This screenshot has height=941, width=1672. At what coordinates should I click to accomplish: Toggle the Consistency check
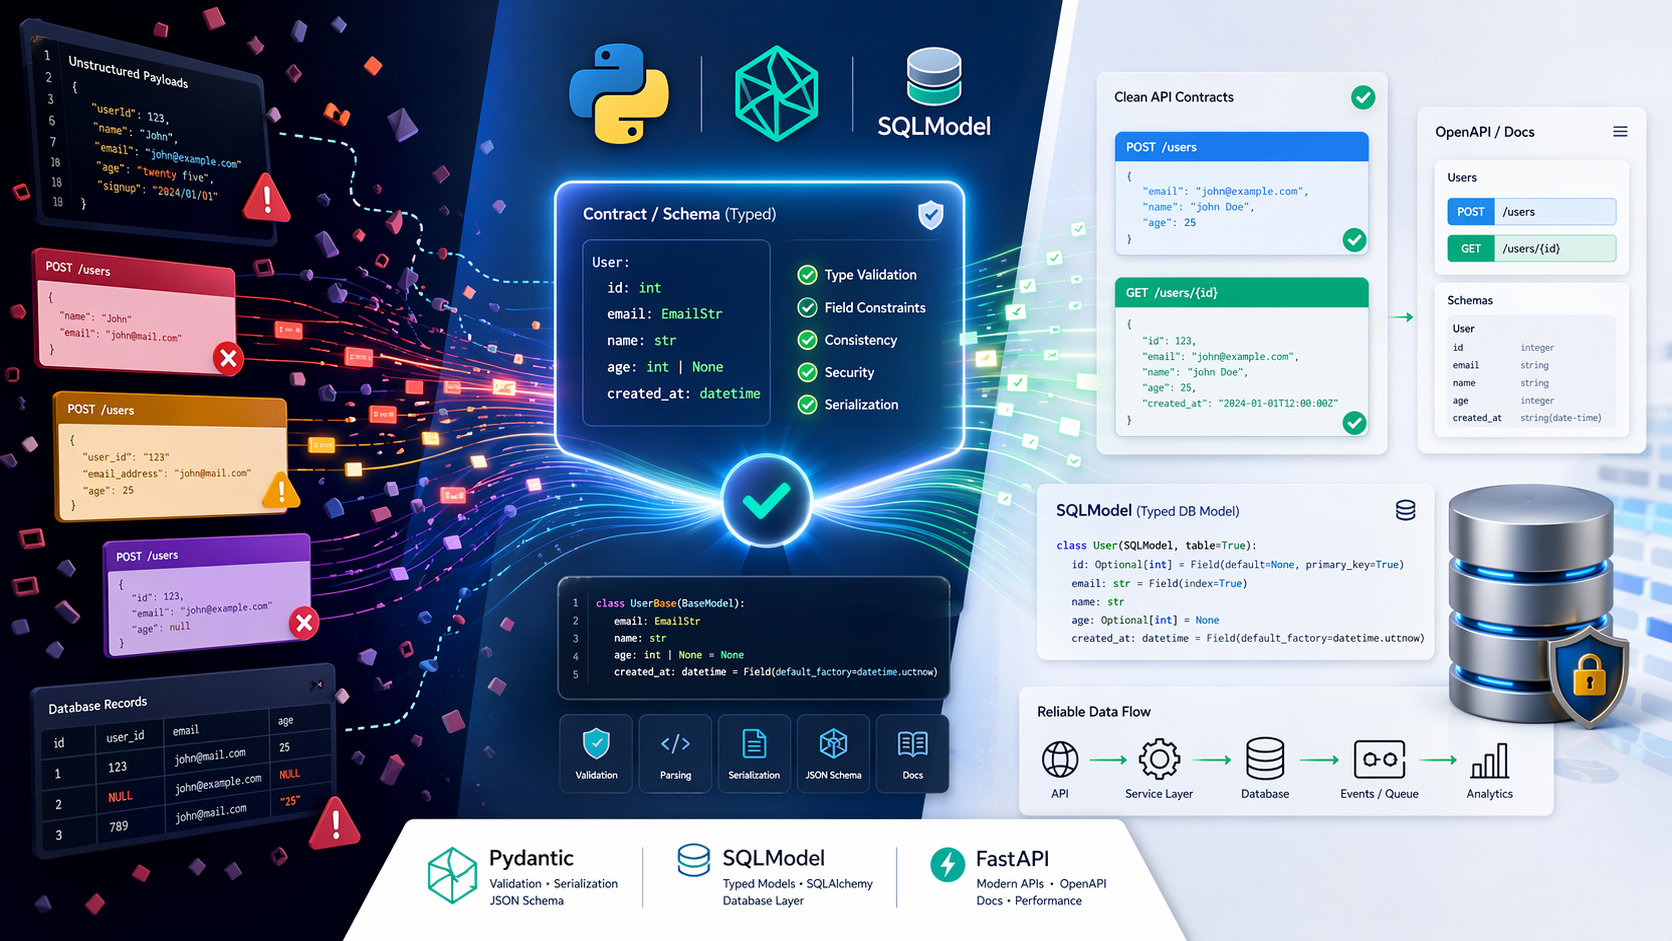click(807, 340)
